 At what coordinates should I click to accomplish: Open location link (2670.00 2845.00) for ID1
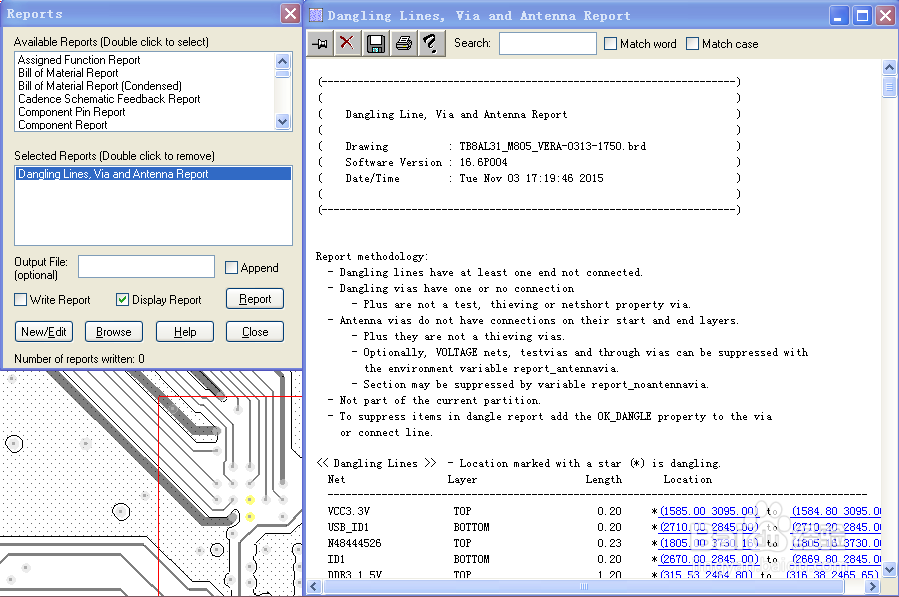coord(709,559)
